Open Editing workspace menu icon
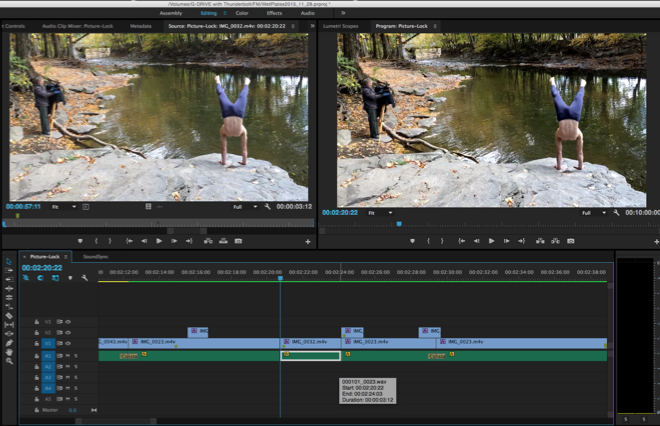 coord(225,13)
